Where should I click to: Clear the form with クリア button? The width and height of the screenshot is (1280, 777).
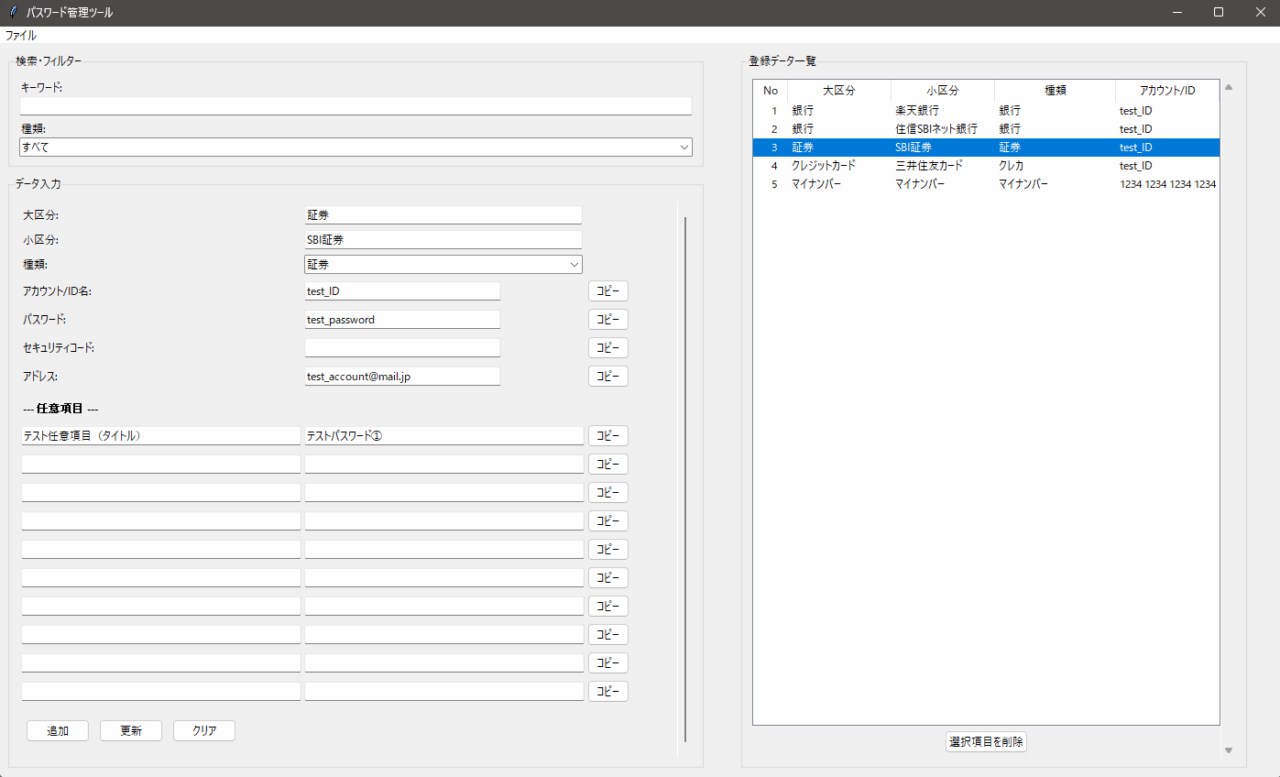coord(204,731)
